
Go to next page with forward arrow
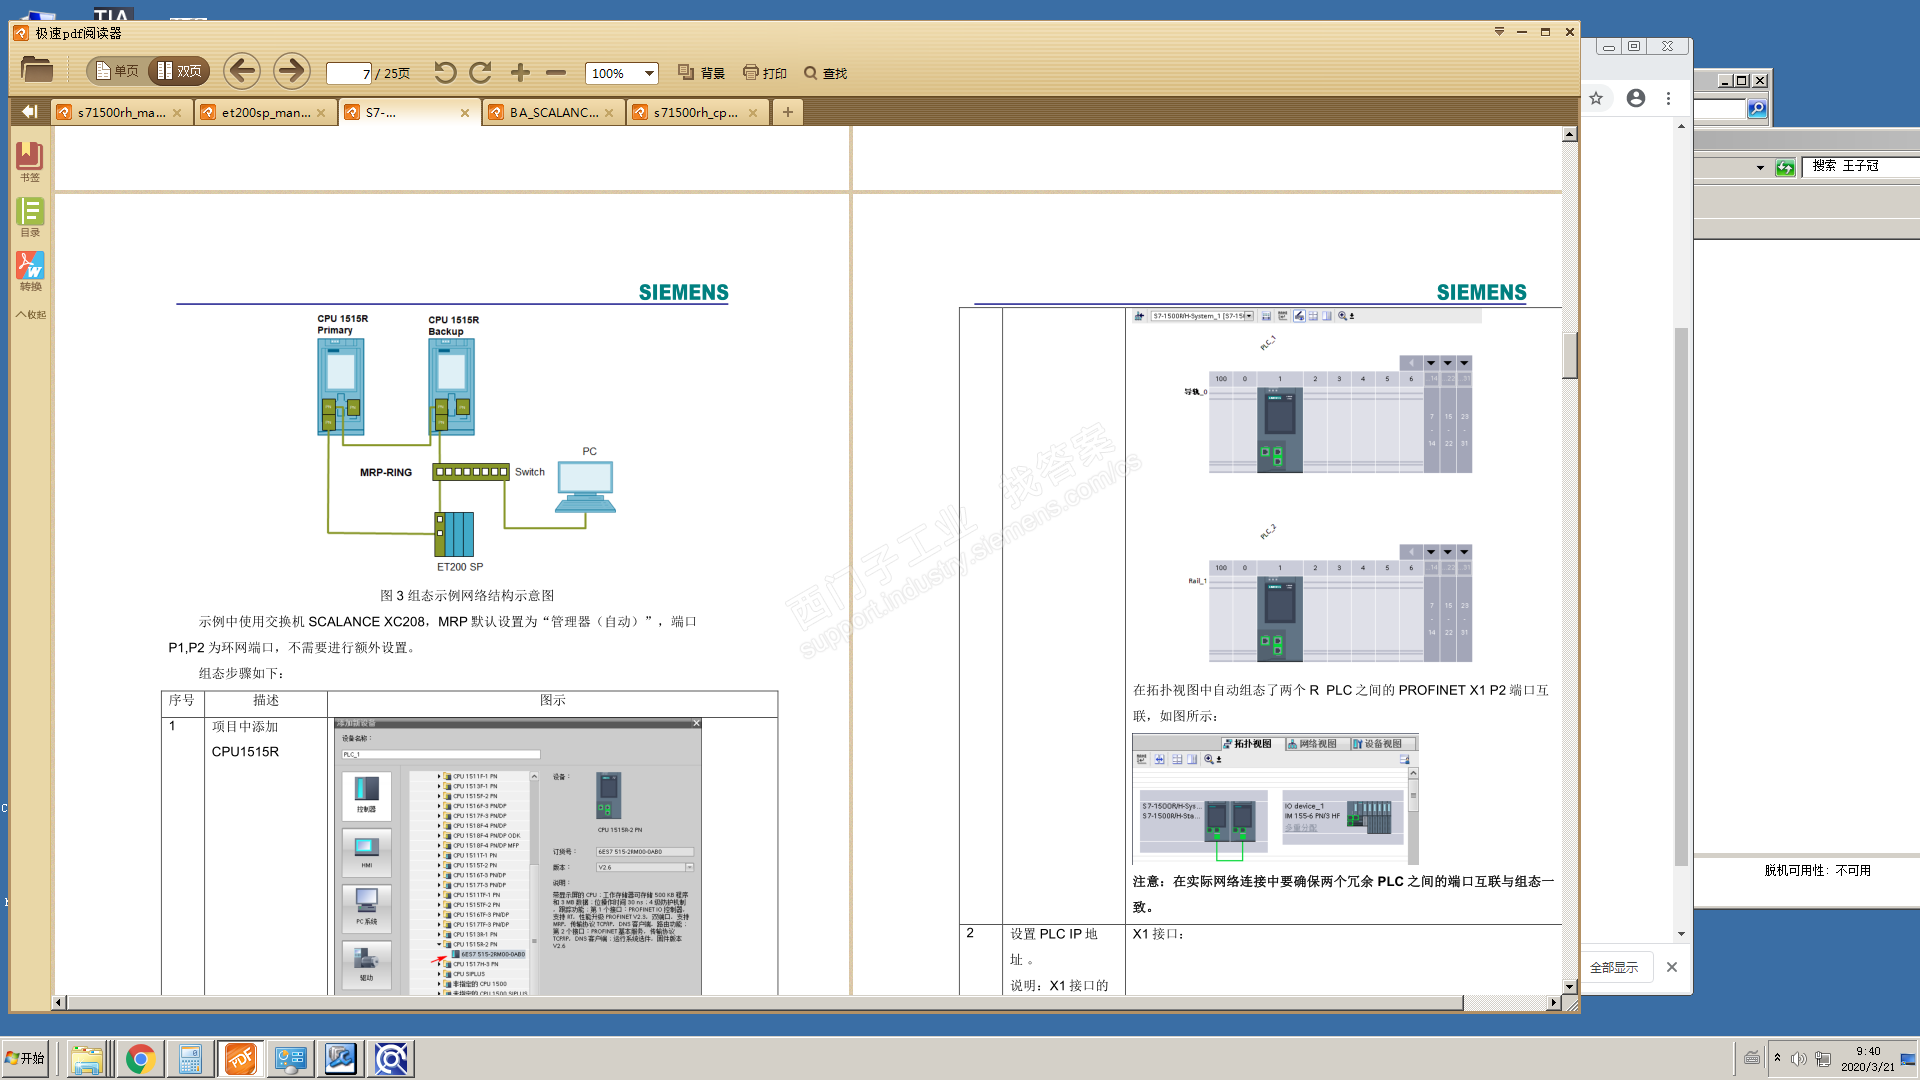tap(291, 71)
